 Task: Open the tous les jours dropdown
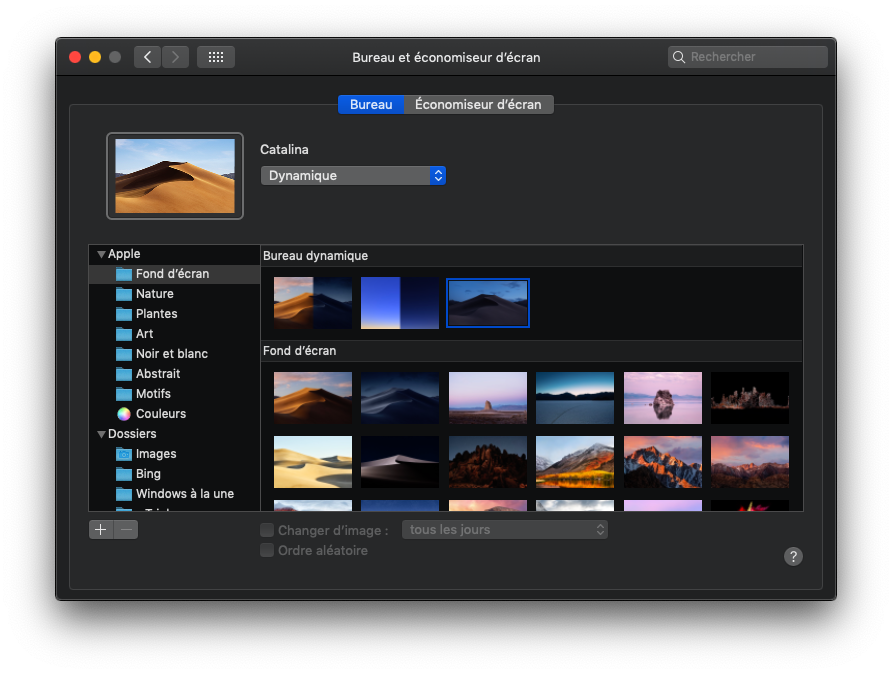click(504, 530)
